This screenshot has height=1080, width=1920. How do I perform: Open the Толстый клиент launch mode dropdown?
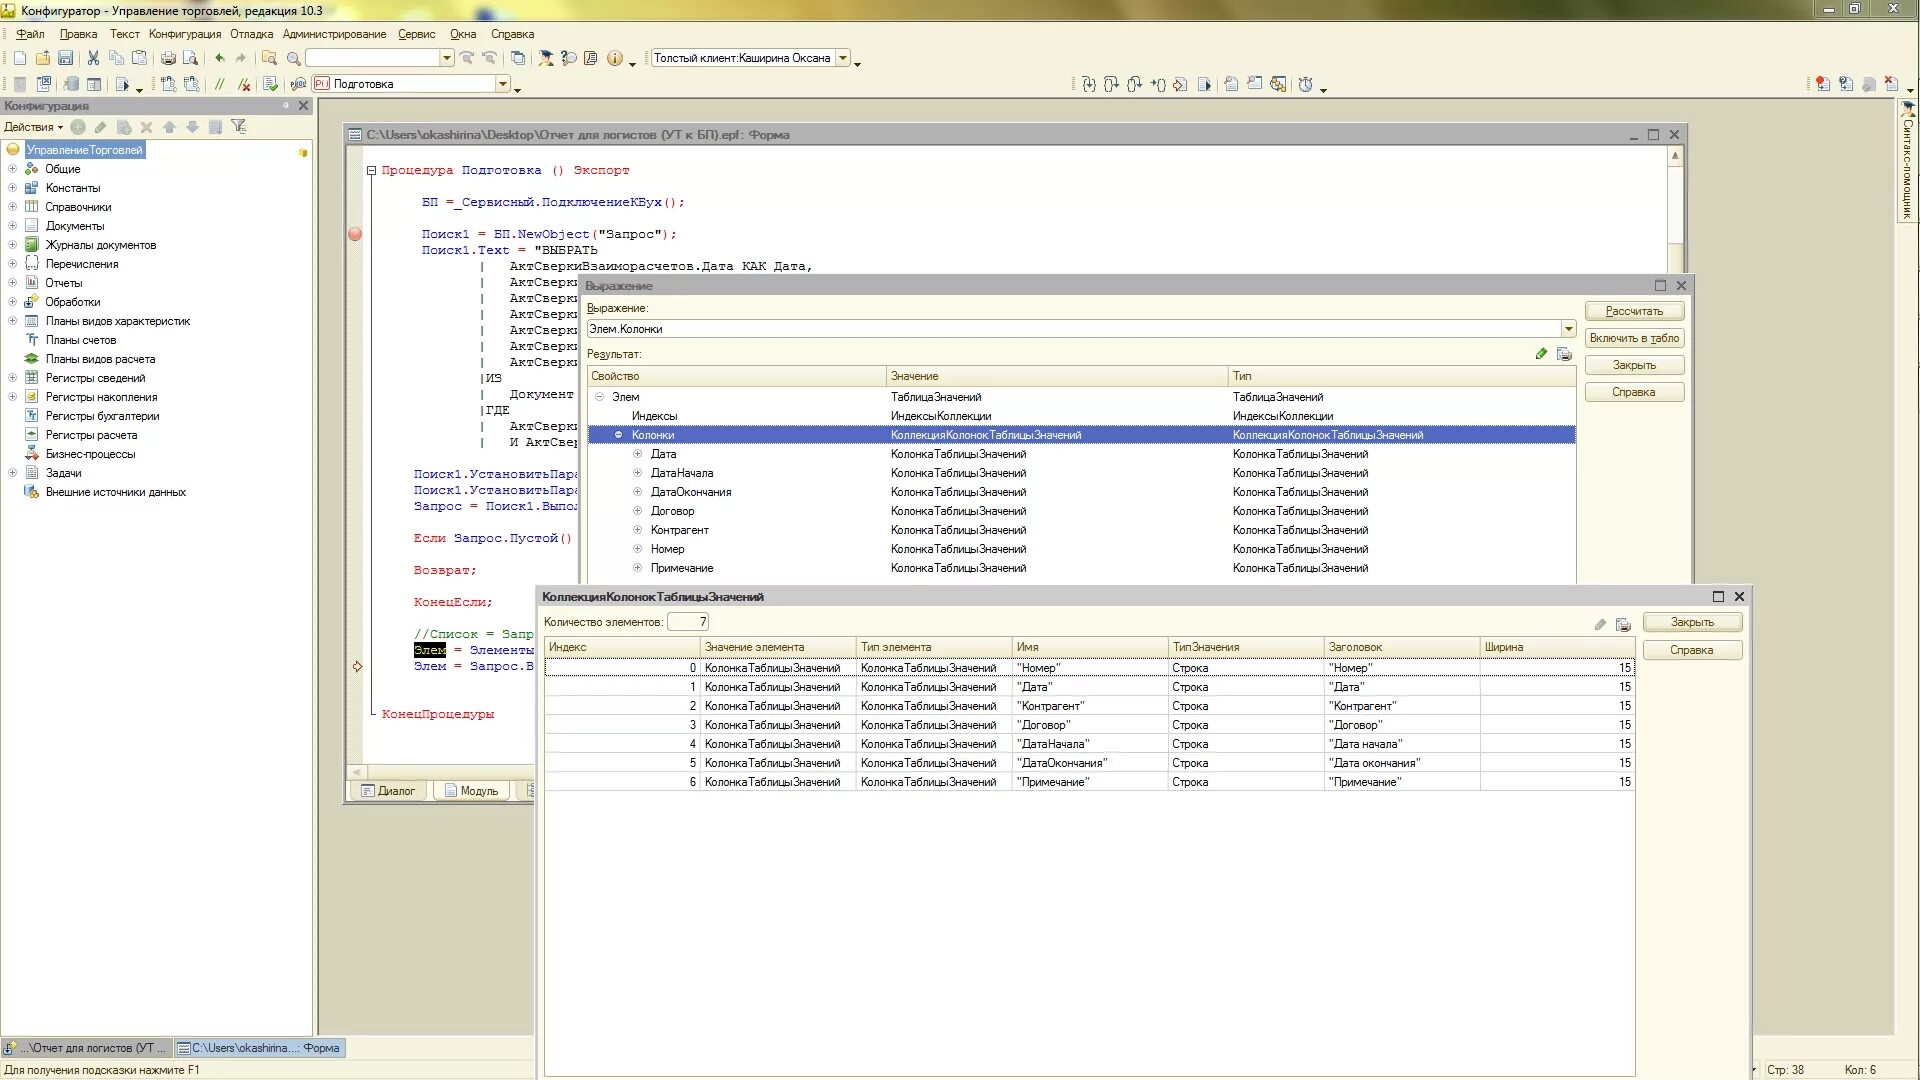click(843, 58)
